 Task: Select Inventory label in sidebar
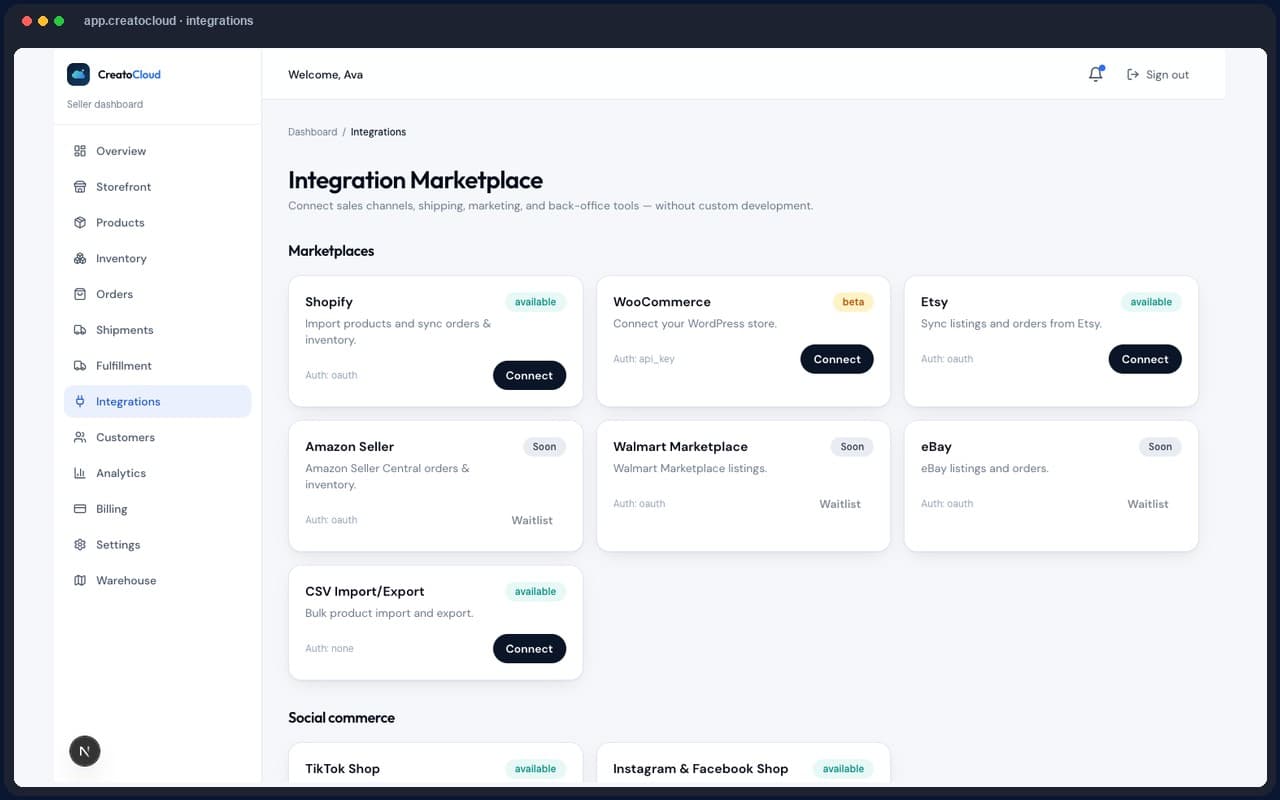pos(121,258)
